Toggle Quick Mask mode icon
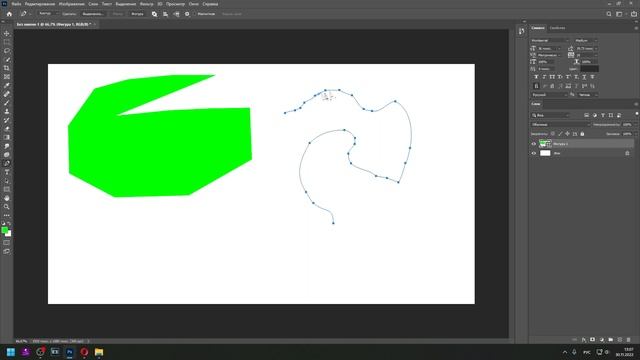Image resolution: width=640 pixels, height=360 pixels. point(7,242)
